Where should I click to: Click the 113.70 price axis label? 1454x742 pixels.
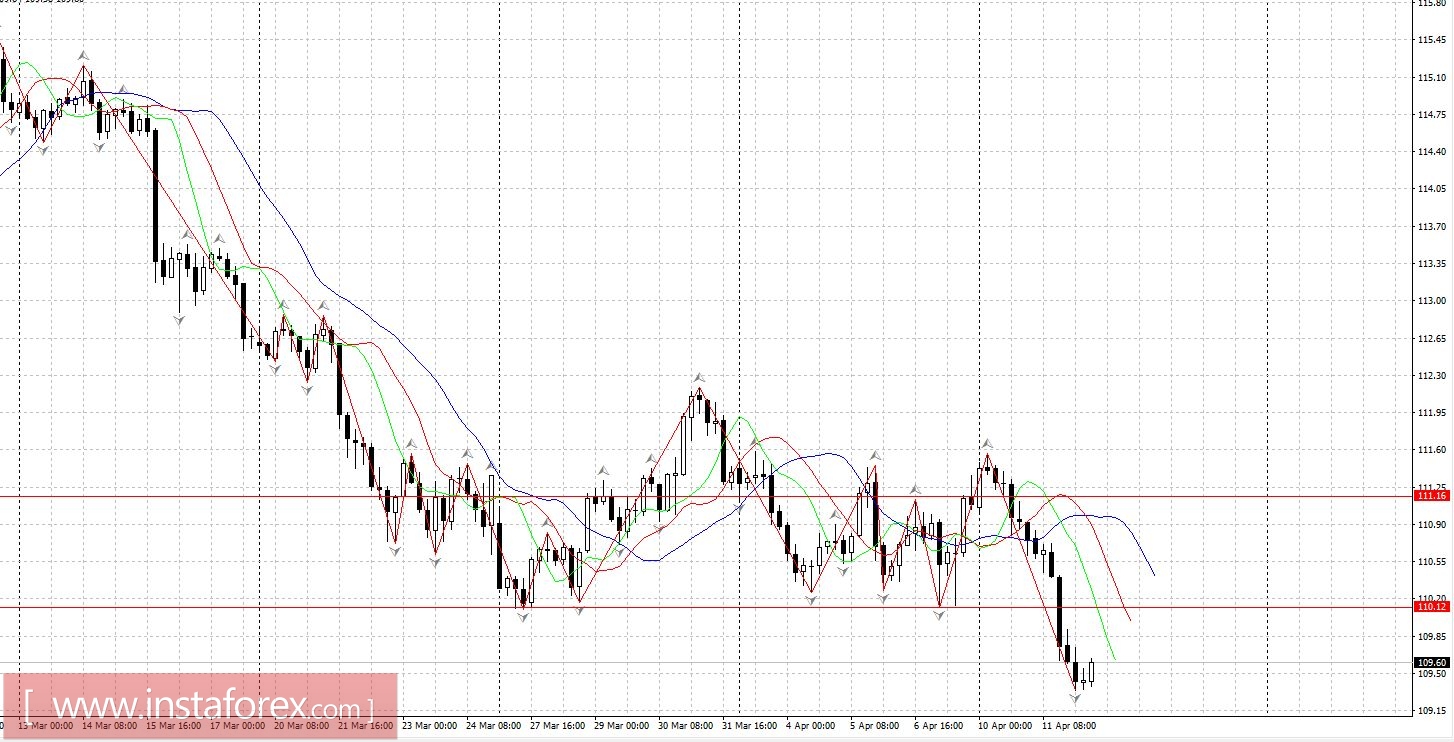pyautogui.click(x=1432, y=227)
